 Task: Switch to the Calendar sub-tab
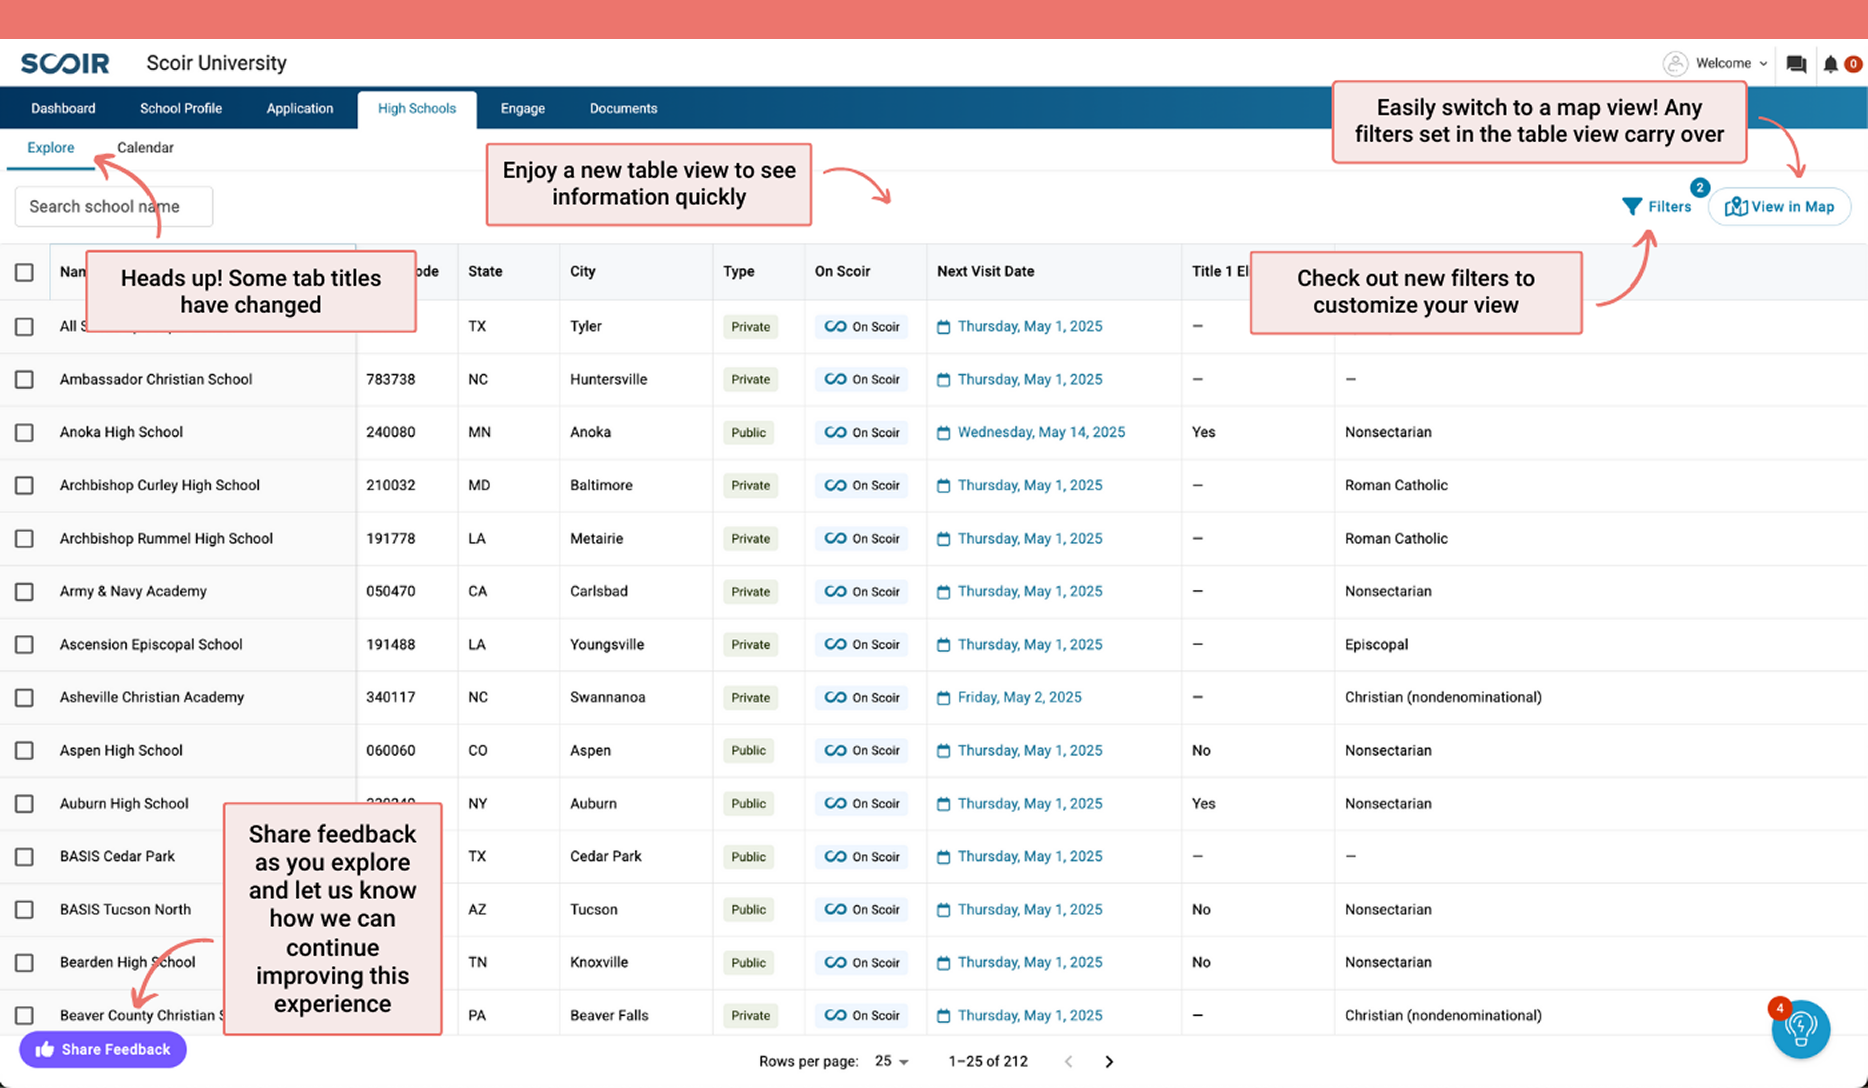[145, 147]
